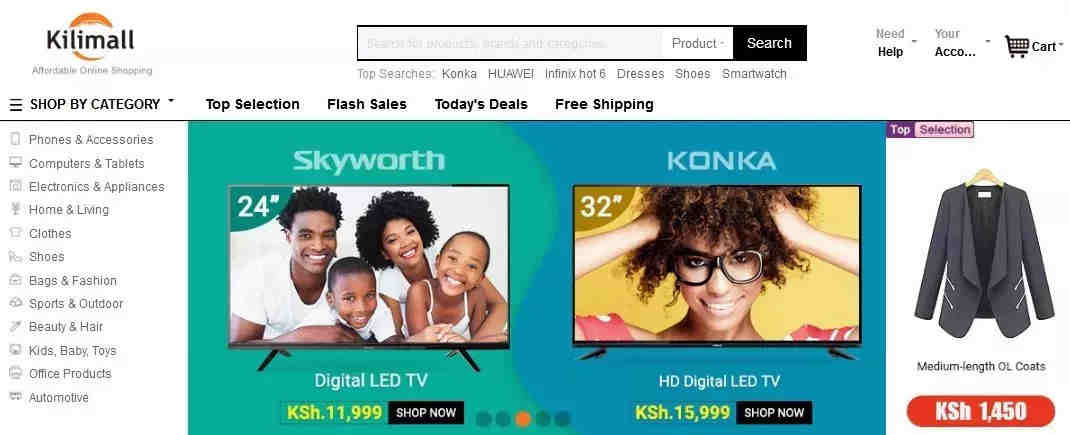Open the Automotive category icon
Screen dimensions: 1070x435
(x=16, y=397)
